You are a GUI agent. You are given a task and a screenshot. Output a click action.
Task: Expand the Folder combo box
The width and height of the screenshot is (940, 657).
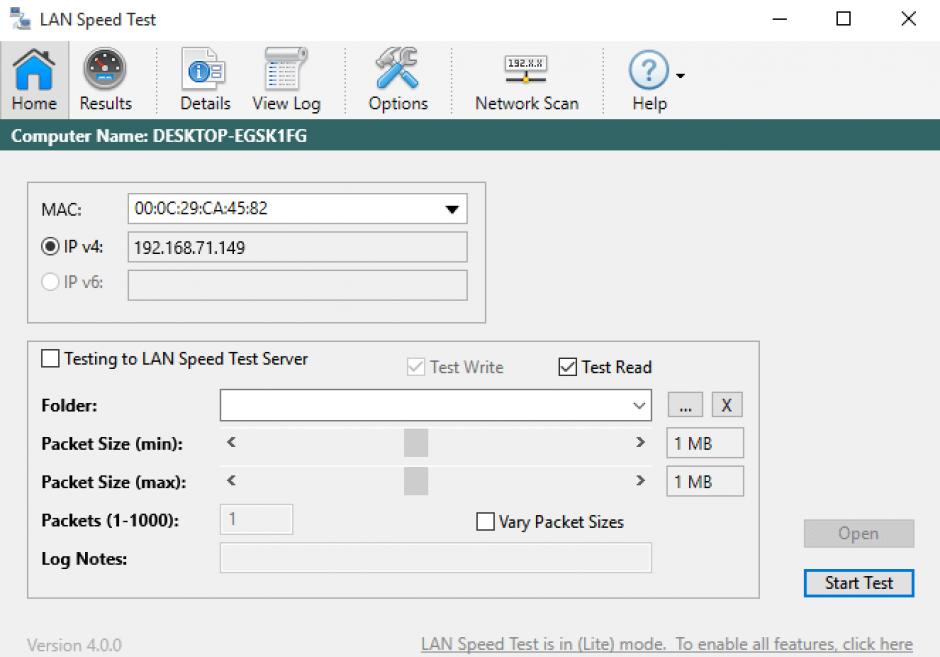click(640, 406)
